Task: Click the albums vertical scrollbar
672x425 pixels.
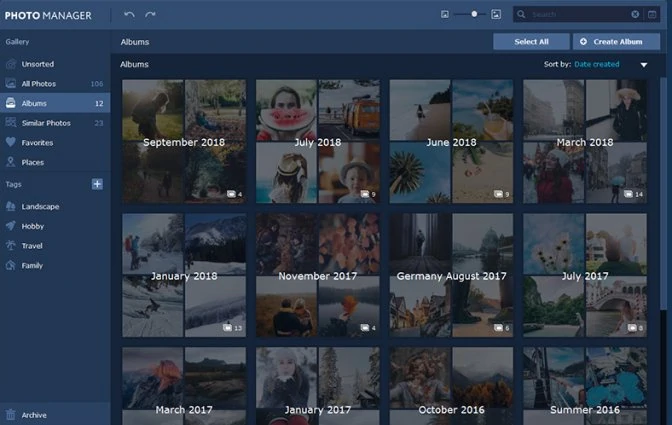Action: click(x=663, y=193)
